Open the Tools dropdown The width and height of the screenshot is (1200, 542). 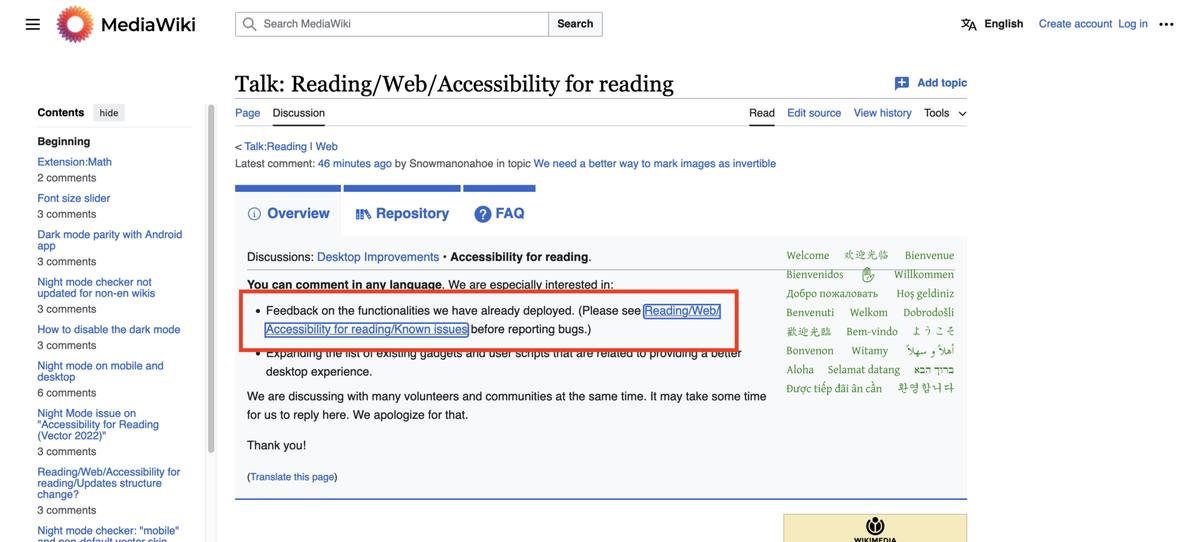(945, 113)
